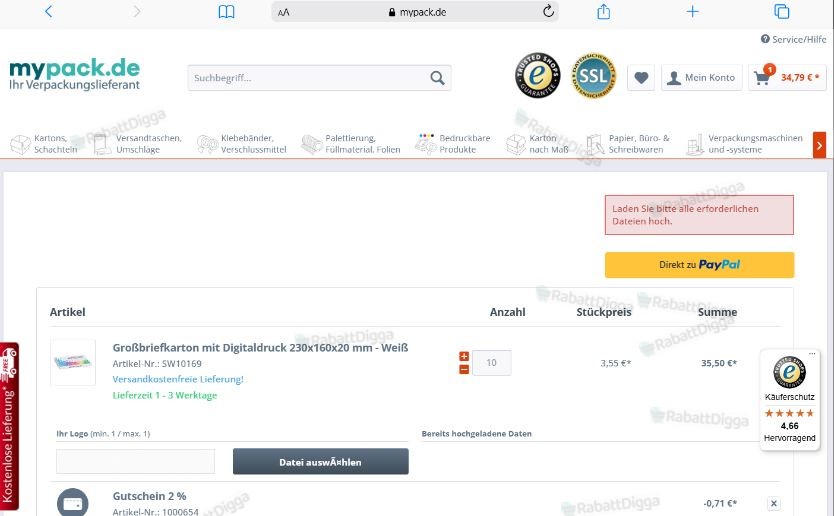Click the mypack.de logo
Image resolution: width=834 pixels, height=516 pixels.
coord(74,74)
